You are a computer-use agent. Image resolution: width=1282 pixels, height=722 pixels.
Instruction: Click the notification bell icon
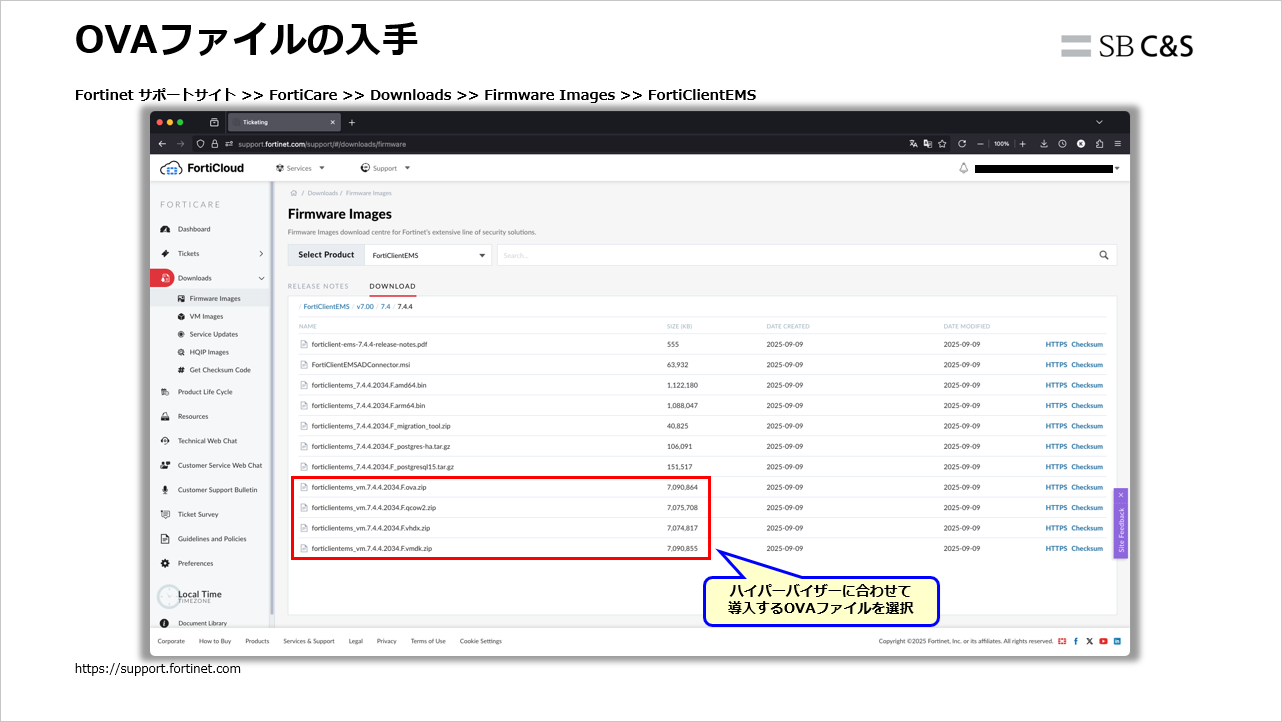(963, 168)
